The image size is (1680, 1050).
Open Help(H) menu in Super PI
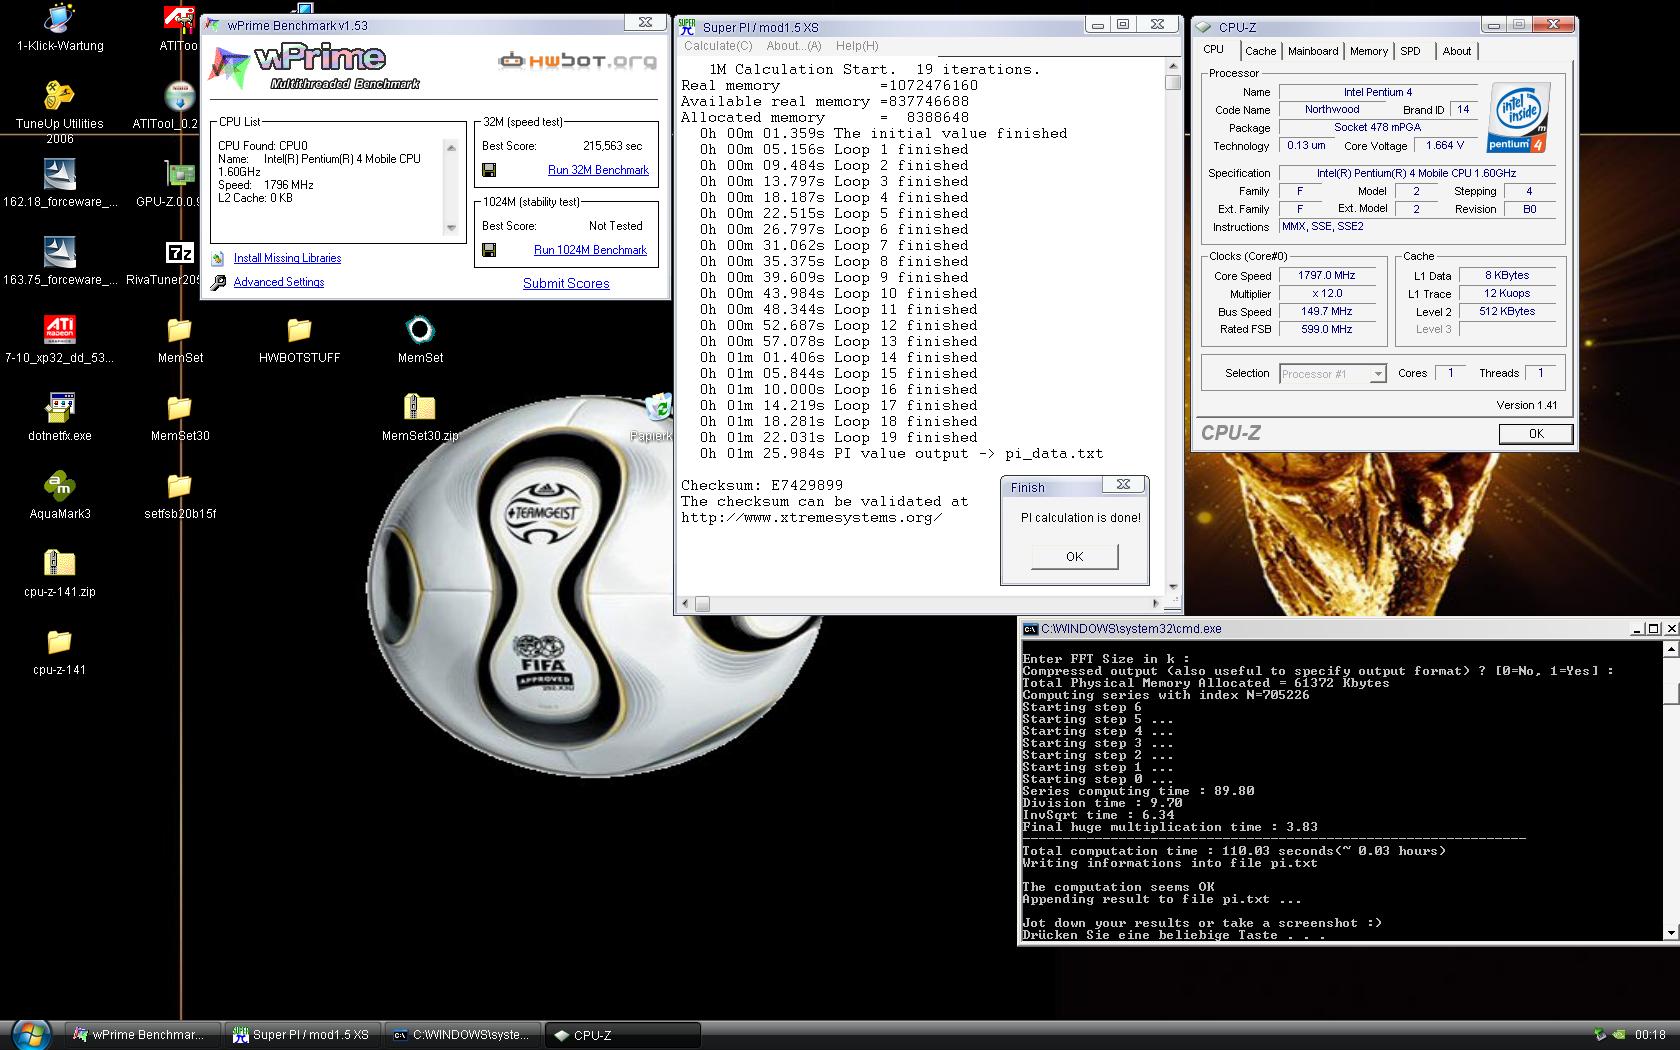click(x=857, y=46)
